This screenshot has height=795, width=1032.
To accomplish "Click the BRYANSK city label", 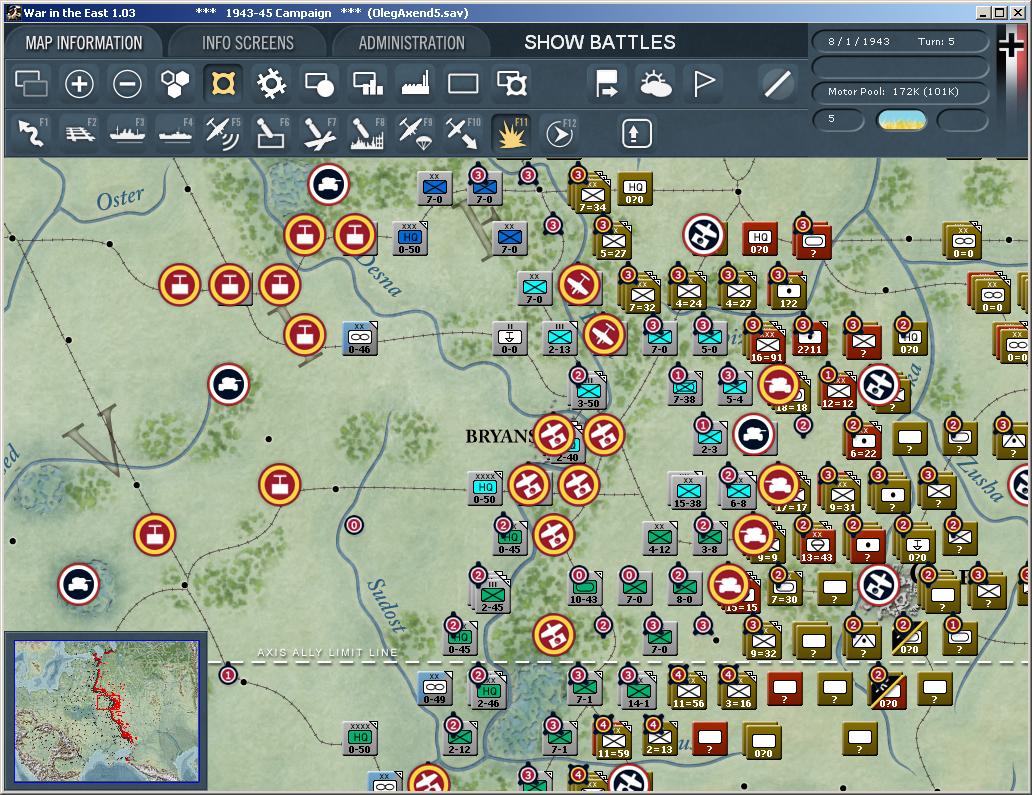I will [x=500, y=436].
